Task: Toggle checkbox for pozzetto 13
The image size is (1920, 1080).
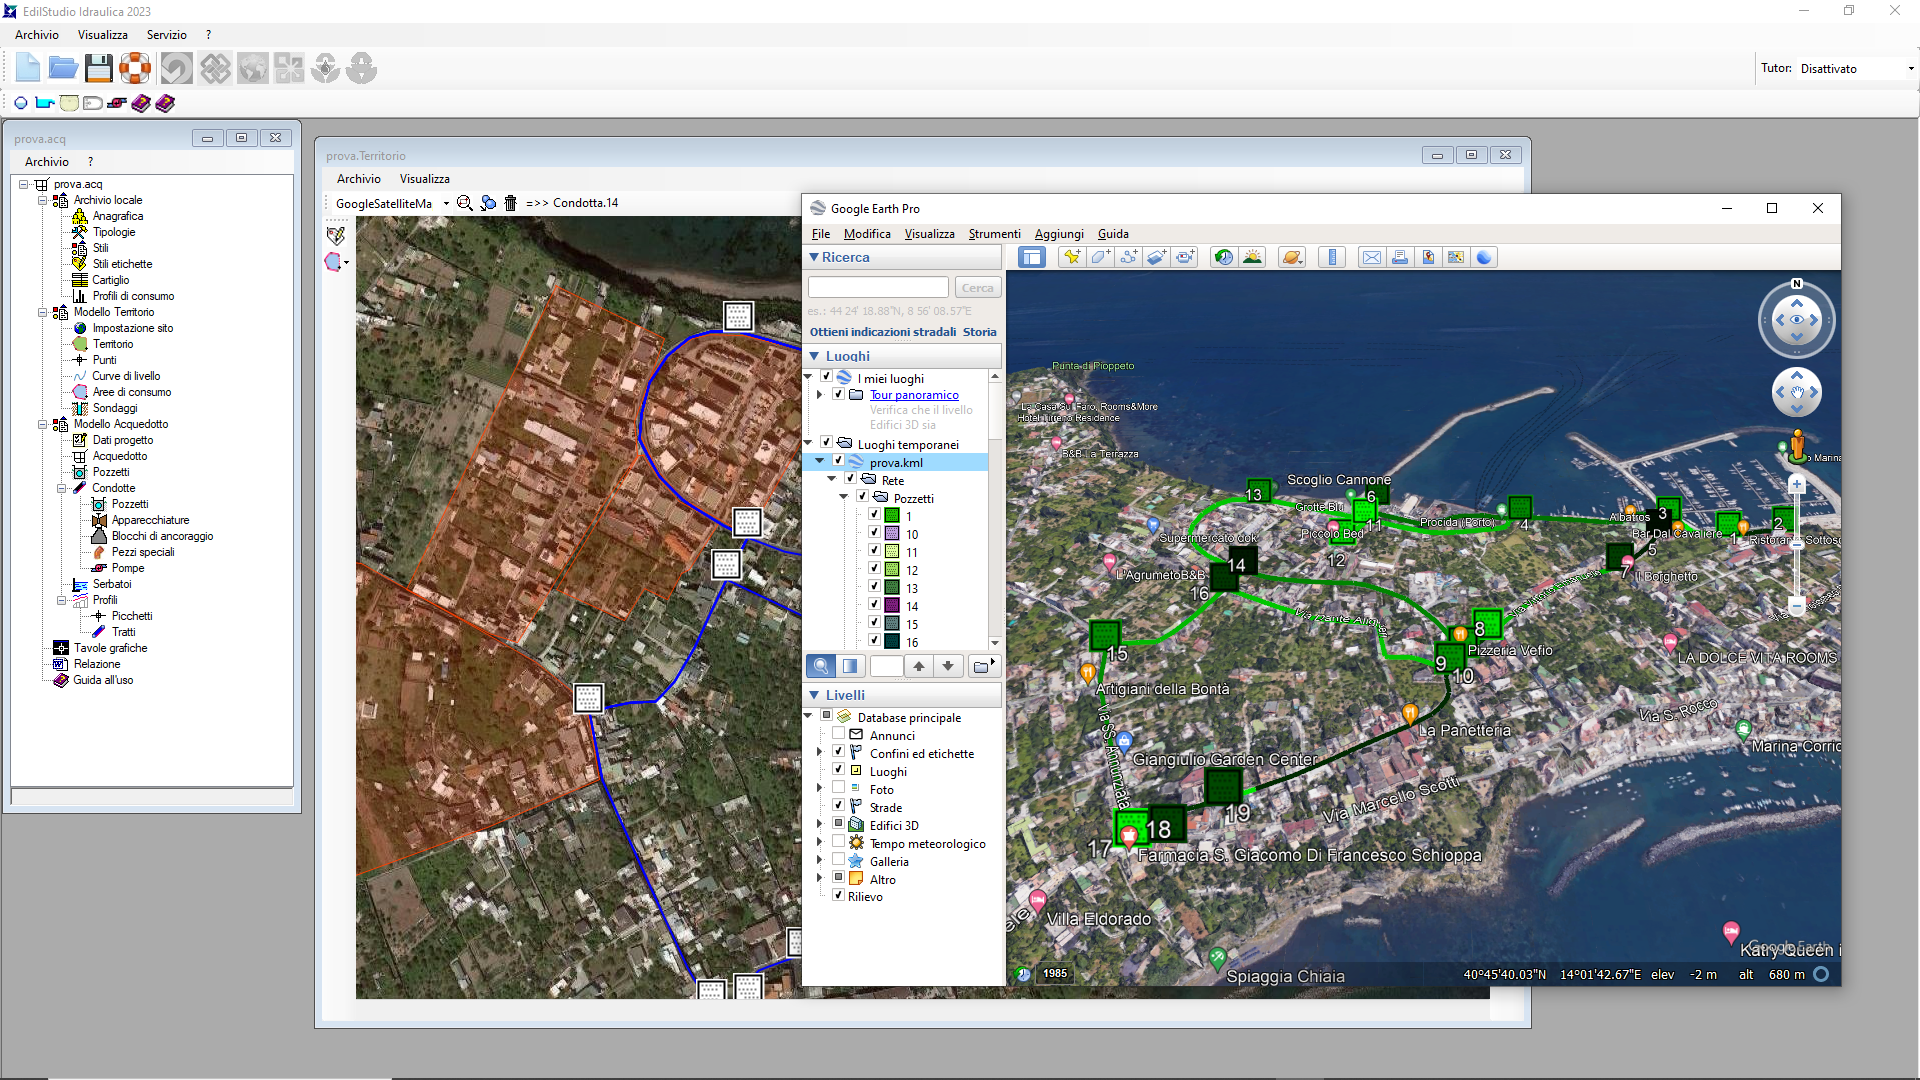Action: point(874,587)
